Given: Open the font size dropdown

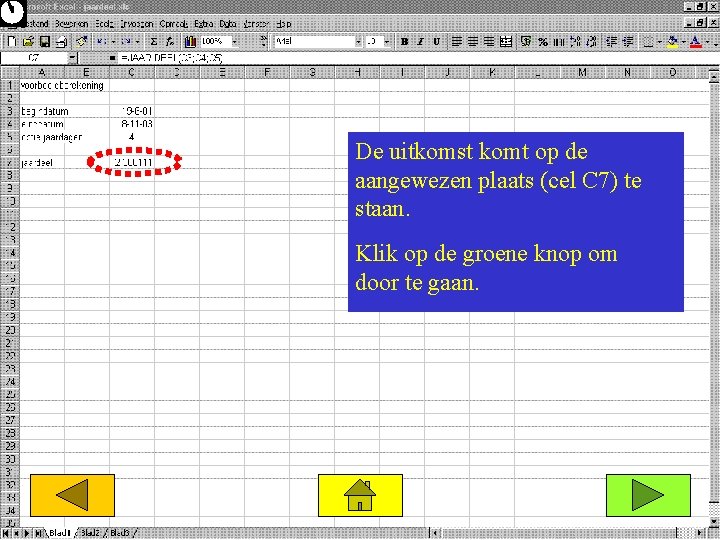Looking at the screenshot, I should [x=387, y=42].
